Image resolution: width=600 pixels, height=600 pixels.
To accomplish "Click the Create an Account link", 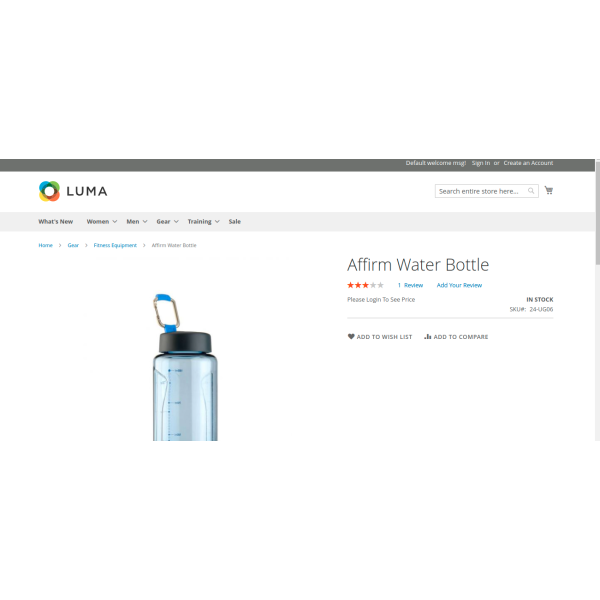I will click(528, 163).
